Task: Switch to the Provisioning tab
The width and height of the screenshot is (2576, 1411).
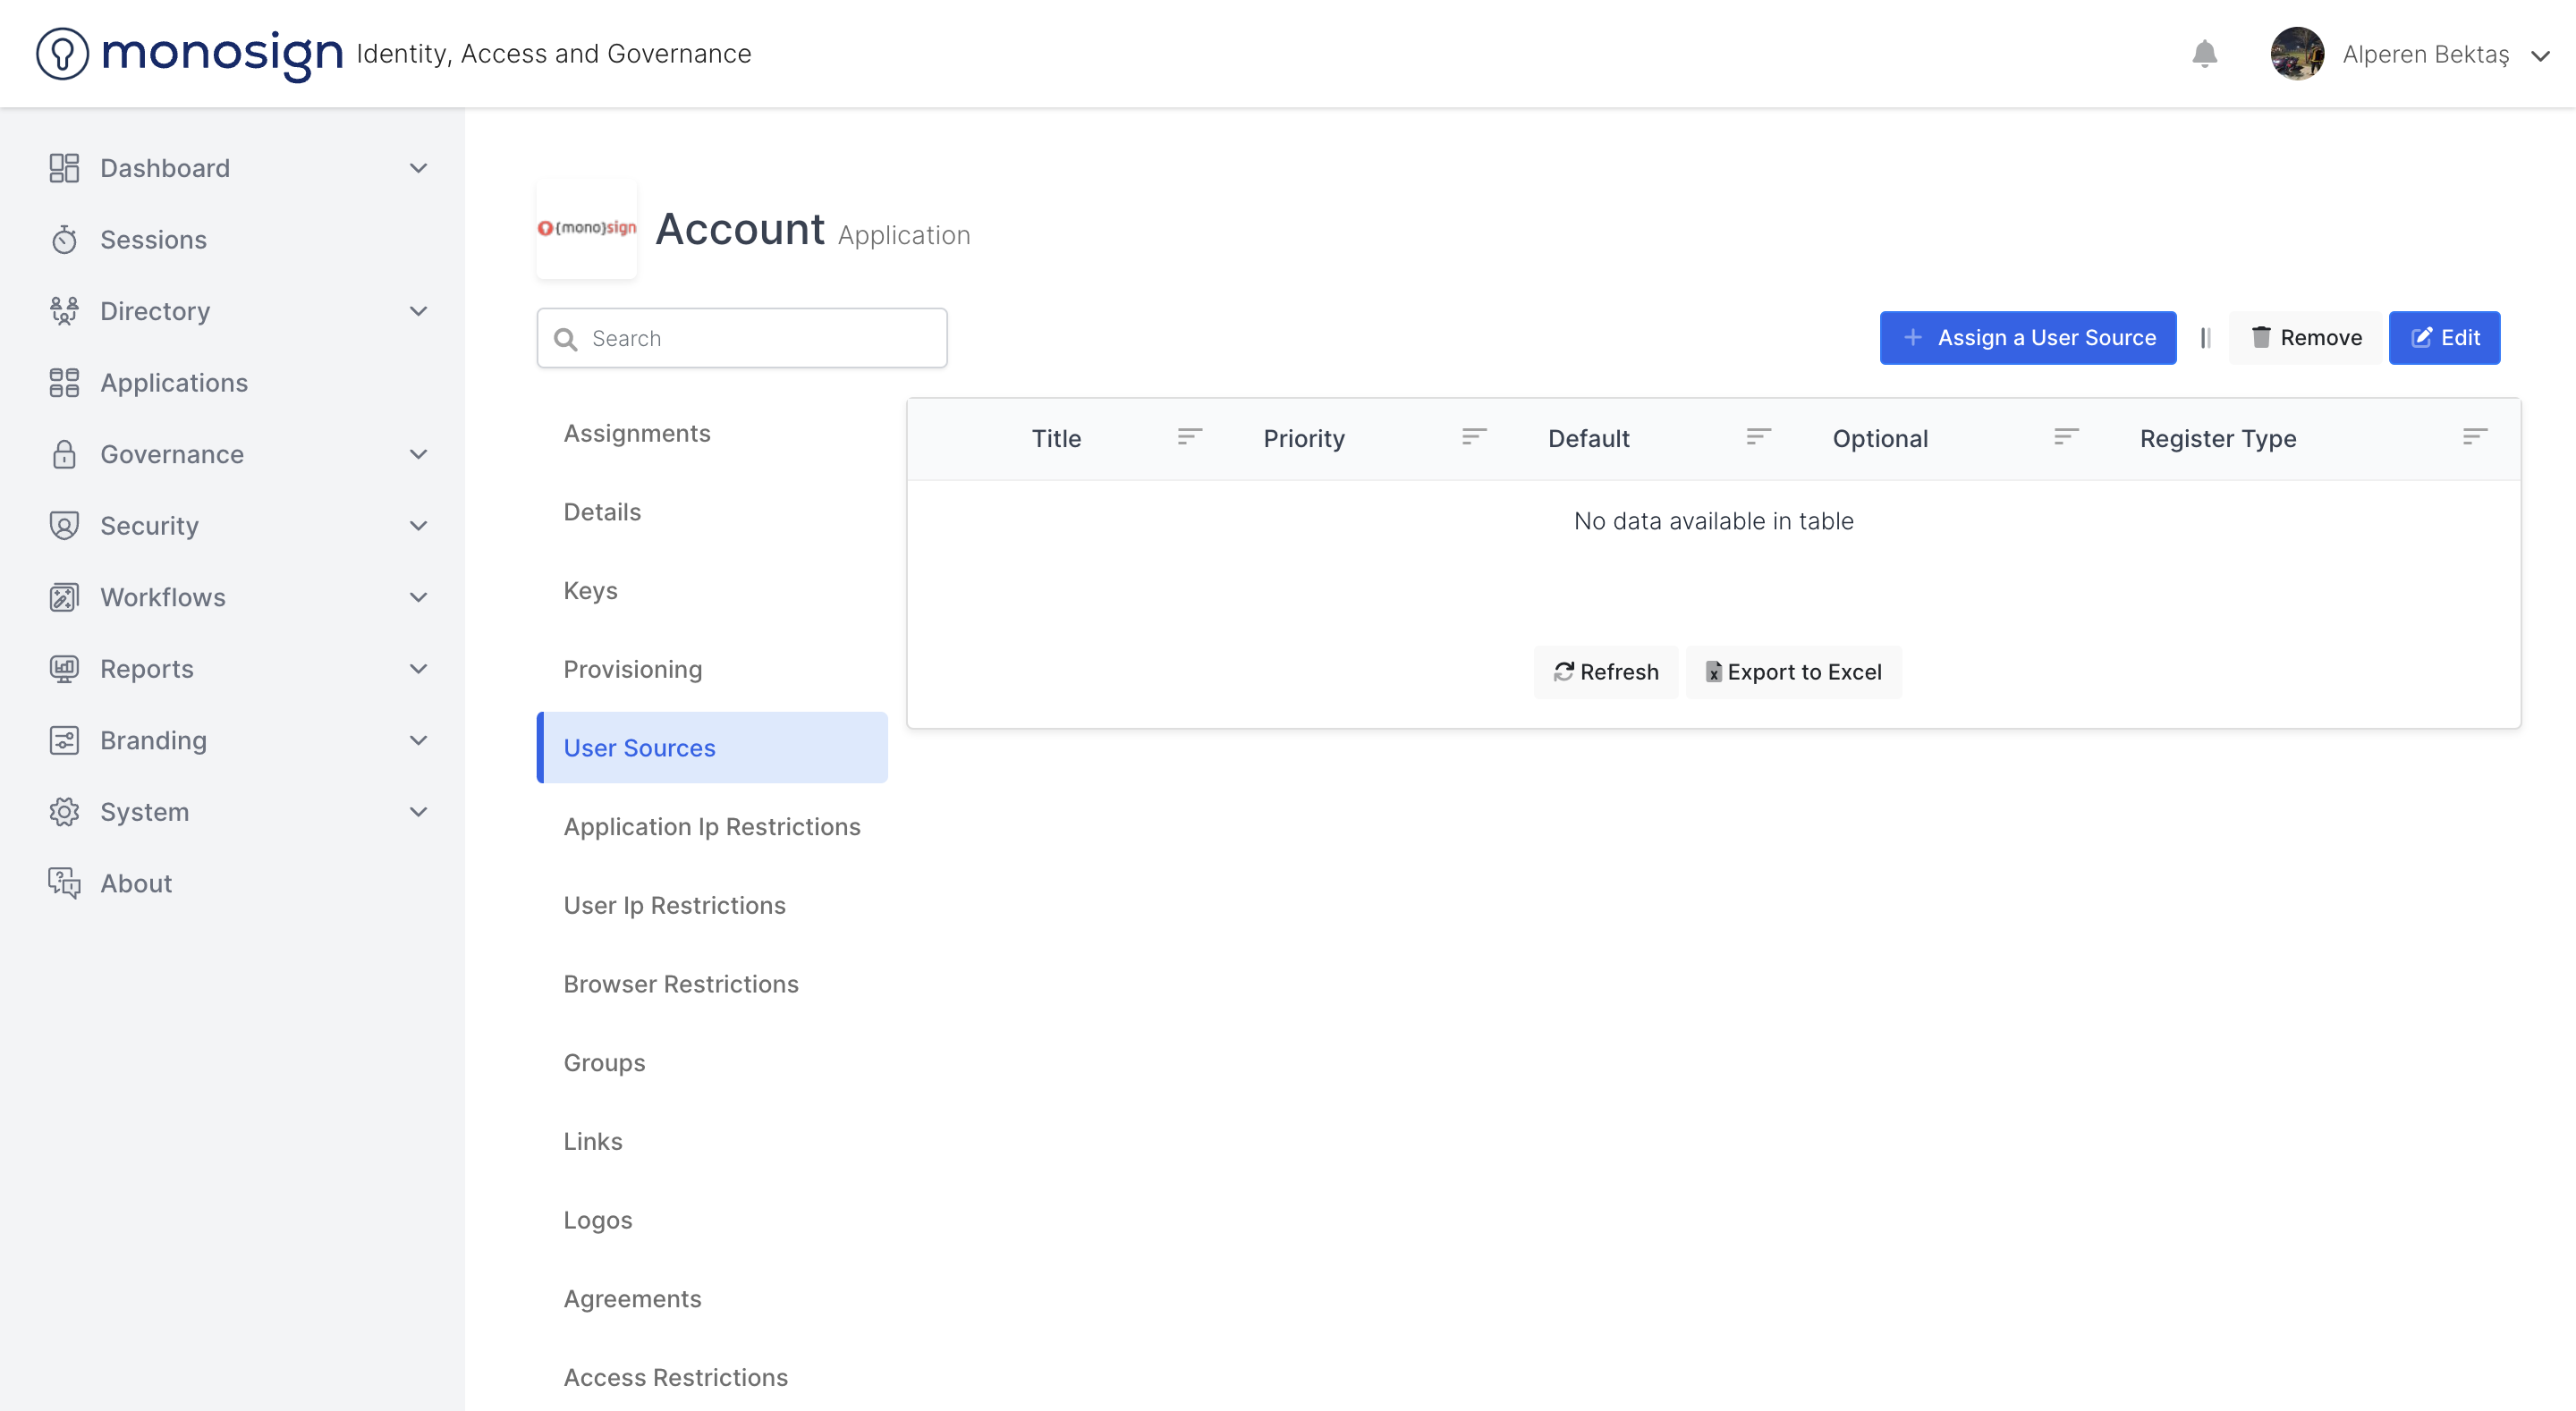Action: [x=632, y=669]
